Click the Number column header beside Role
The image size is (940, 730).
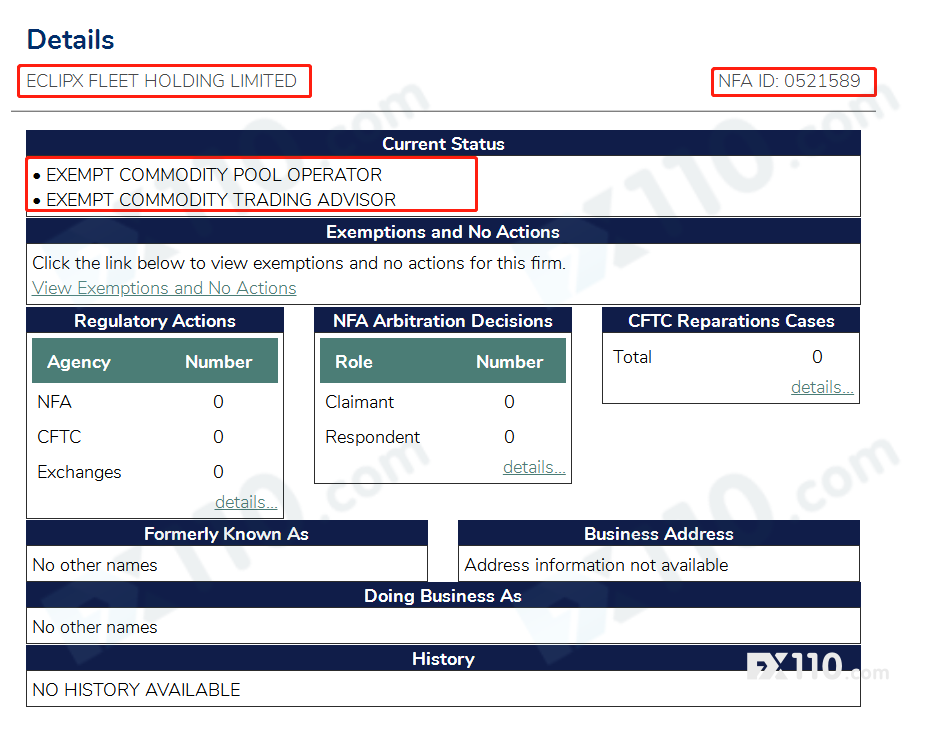coord(509,362)
